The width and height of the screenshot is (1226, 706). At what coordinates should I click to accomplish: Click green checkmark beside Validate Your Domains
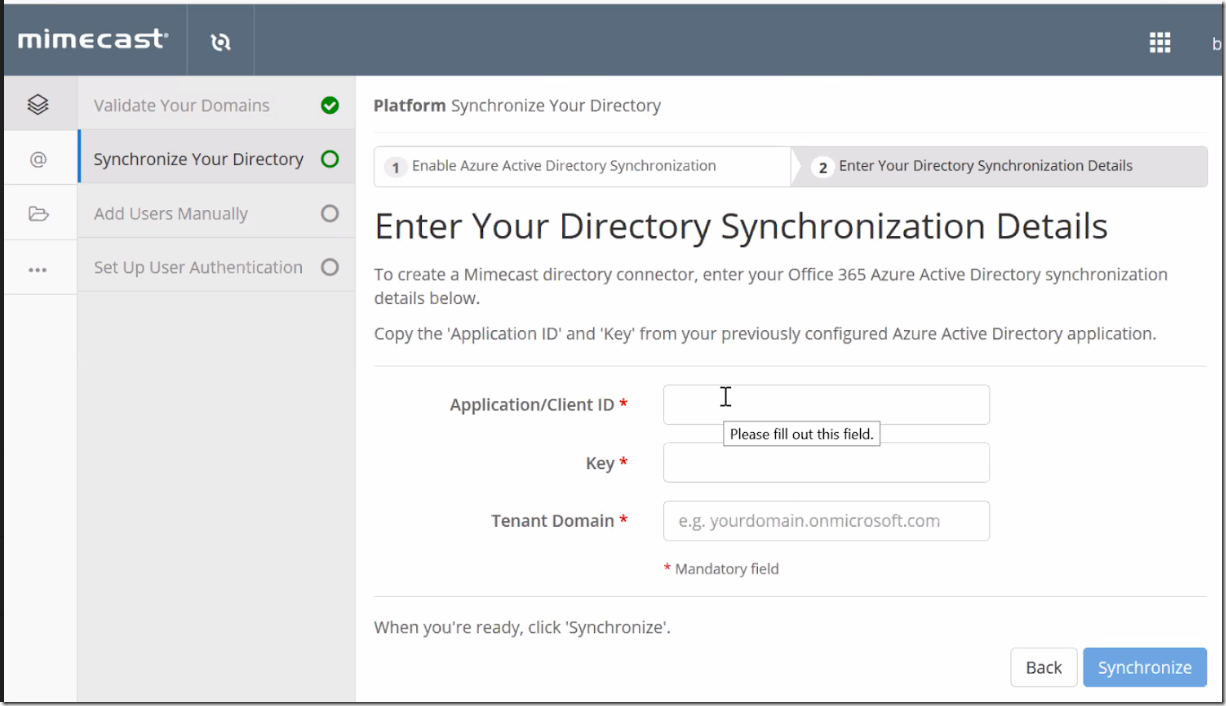(x=330, y=105)
